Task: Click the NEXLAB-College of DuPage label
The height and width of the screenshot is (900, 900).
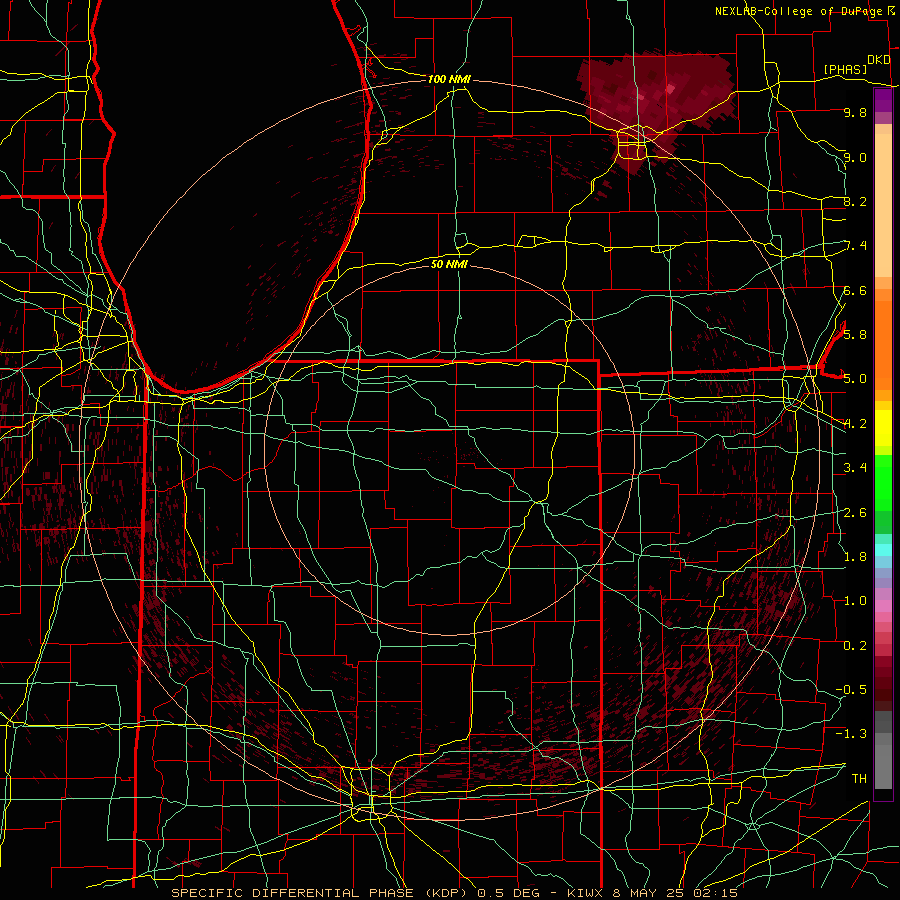Action: tap(800, 11)
